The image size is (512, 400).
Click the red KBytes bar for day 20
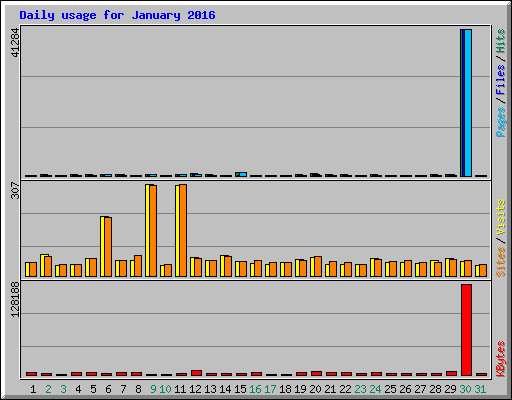click(x=316, y=373)
